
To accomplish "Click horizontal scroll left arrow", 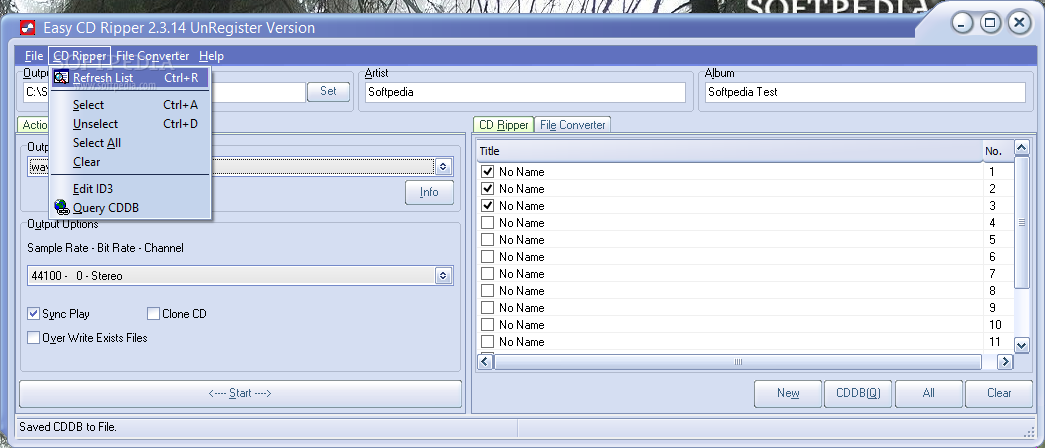I will pos(485,361).
